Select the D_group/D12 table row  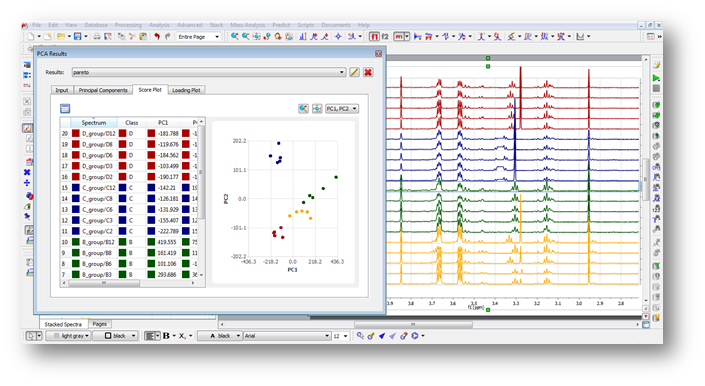130,133
